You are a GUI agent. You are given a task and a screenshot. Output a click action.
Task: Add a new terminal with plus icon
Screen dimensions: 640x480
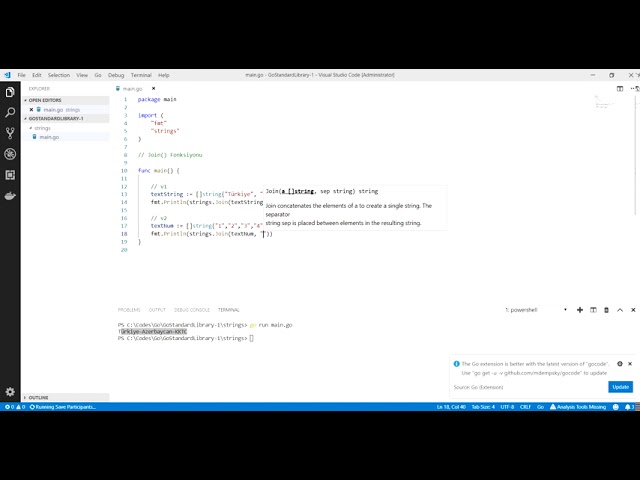tap(580, 310)
